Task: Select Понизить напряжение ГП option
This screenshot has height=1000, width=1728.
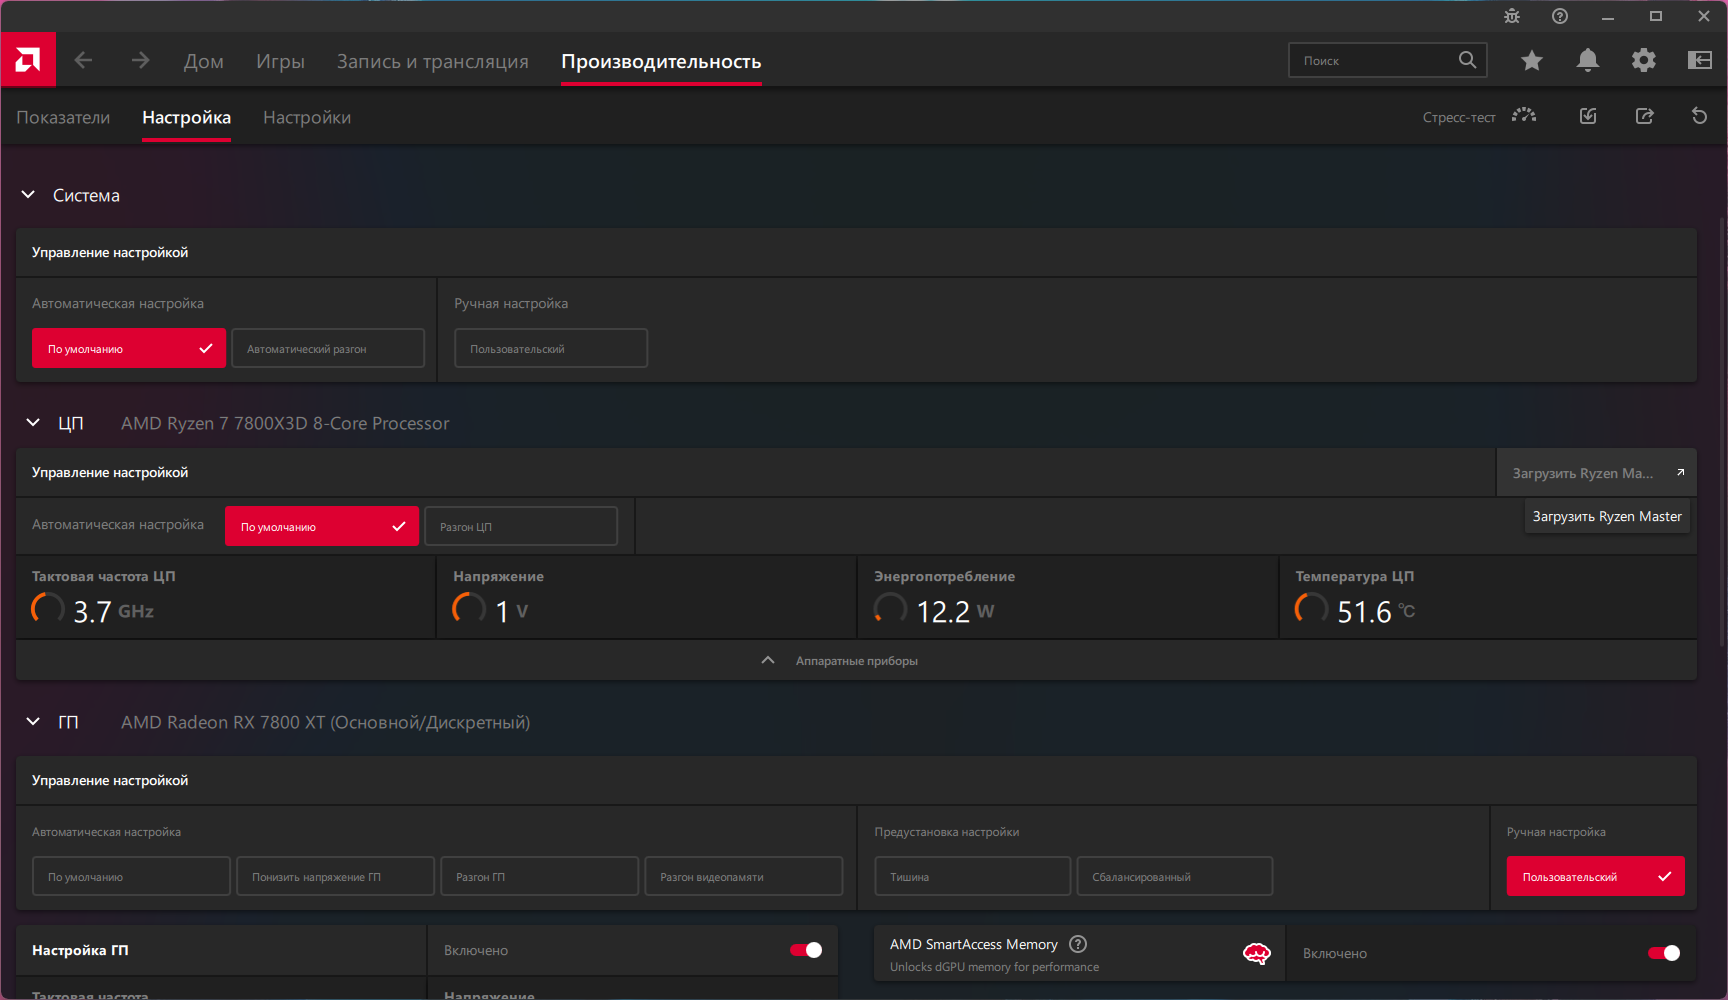Action: (x=335, y=877)
